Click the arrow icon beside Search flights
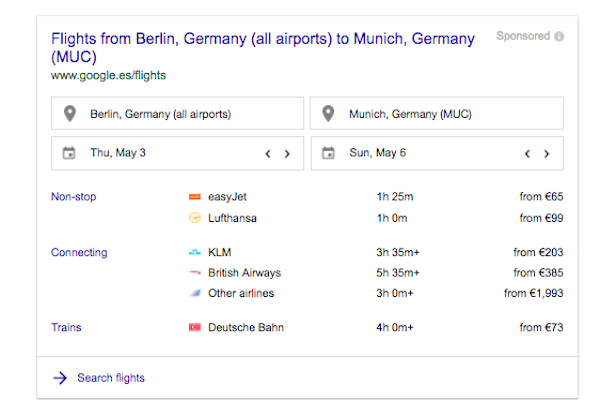 (x=60, y=378)
